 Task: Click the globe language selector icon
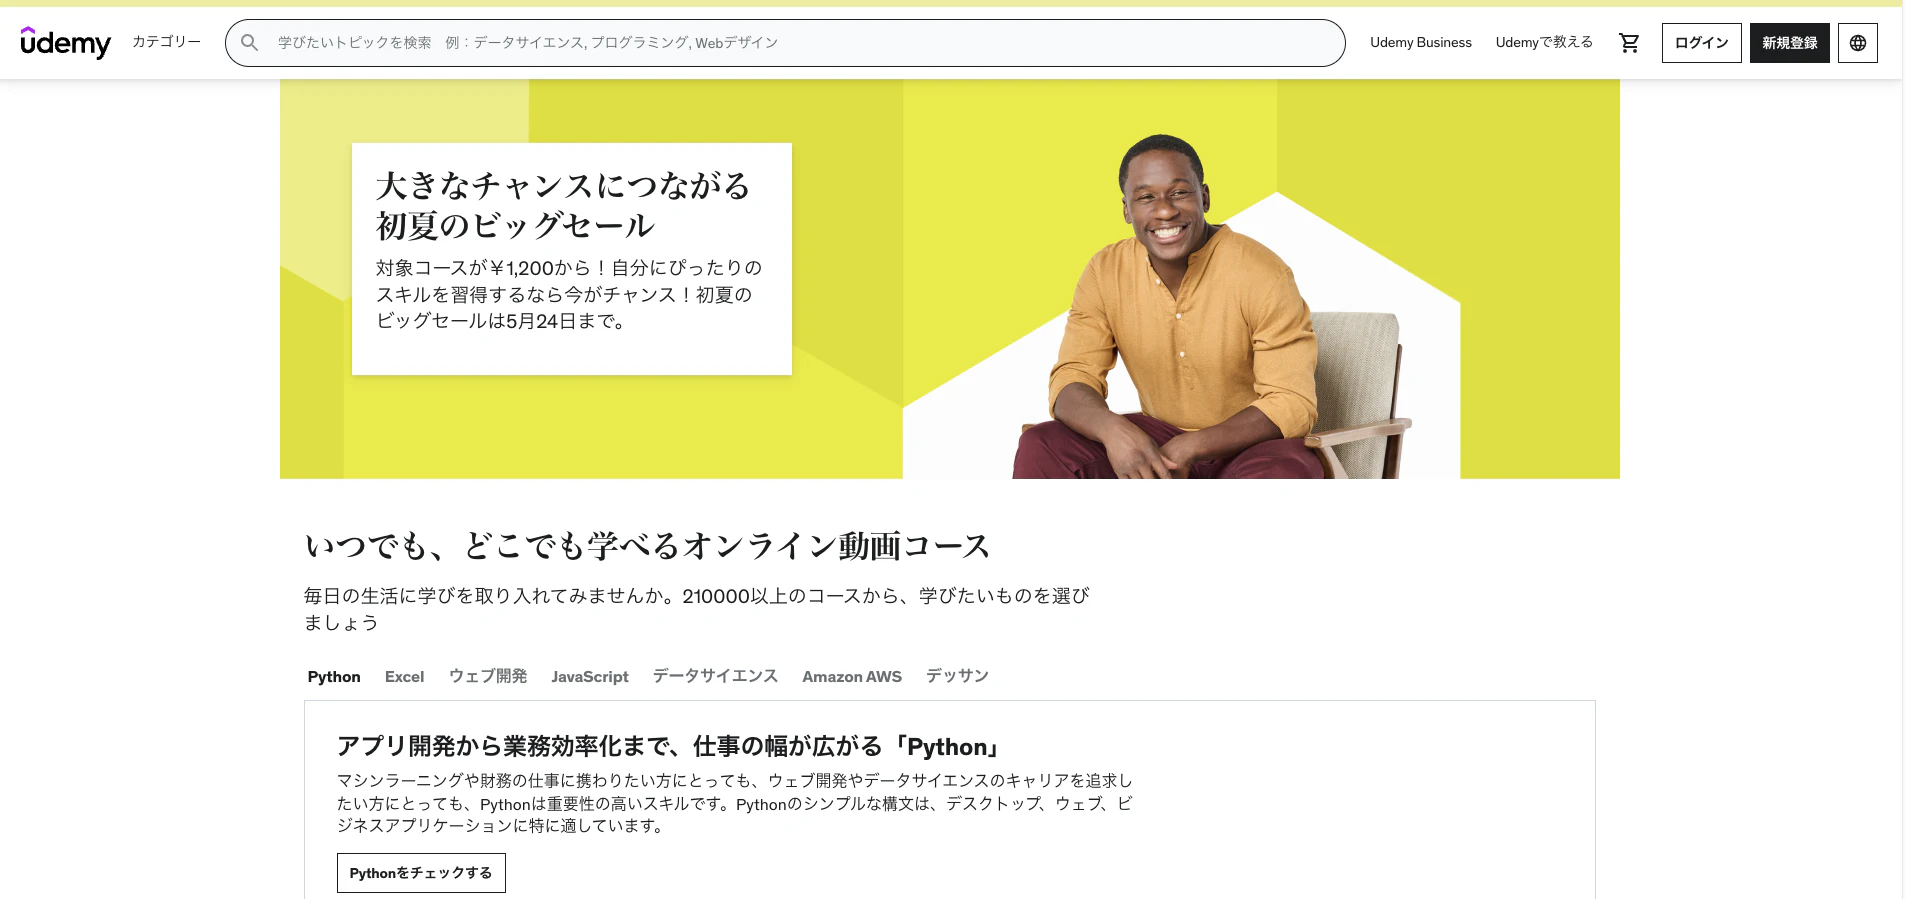point(1857,43)
